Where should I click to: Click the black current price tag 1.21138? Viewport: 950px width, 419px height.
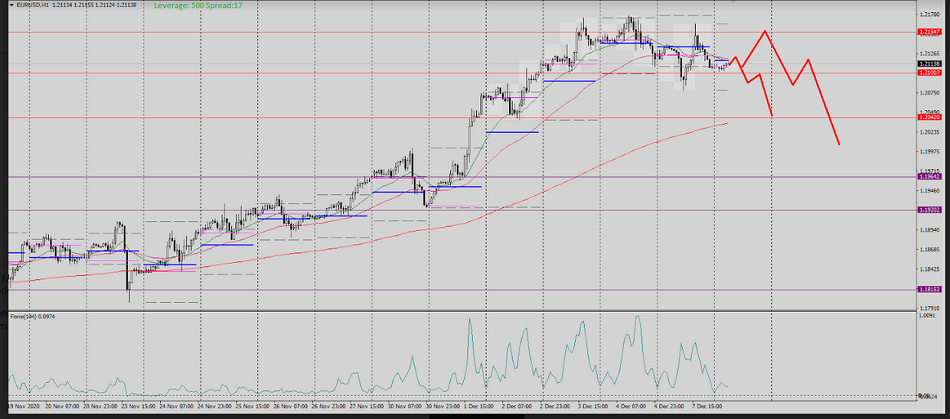point(928,63)
